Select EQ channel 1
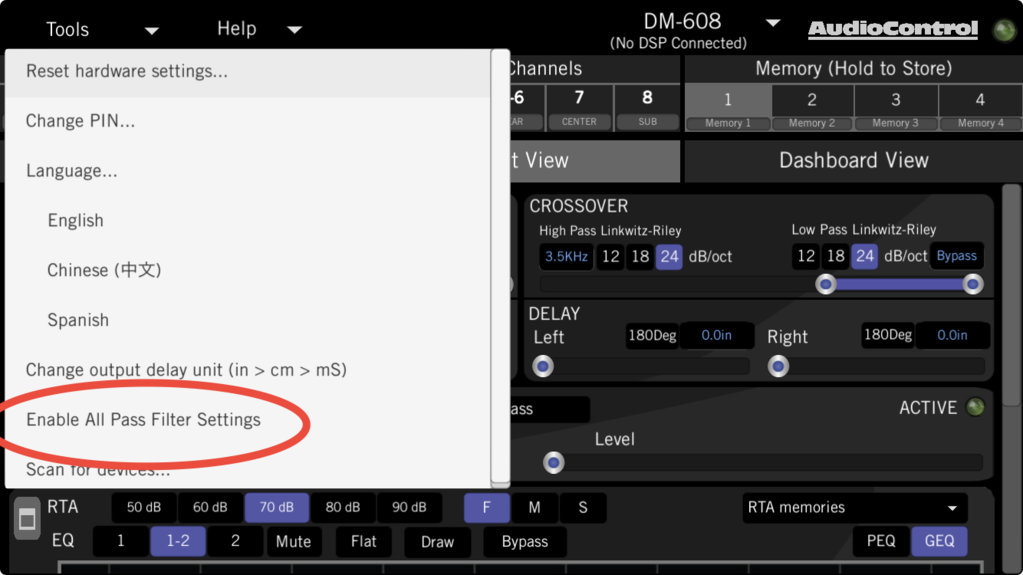This screenshot has width=1023, height=575. click(121, 541)
